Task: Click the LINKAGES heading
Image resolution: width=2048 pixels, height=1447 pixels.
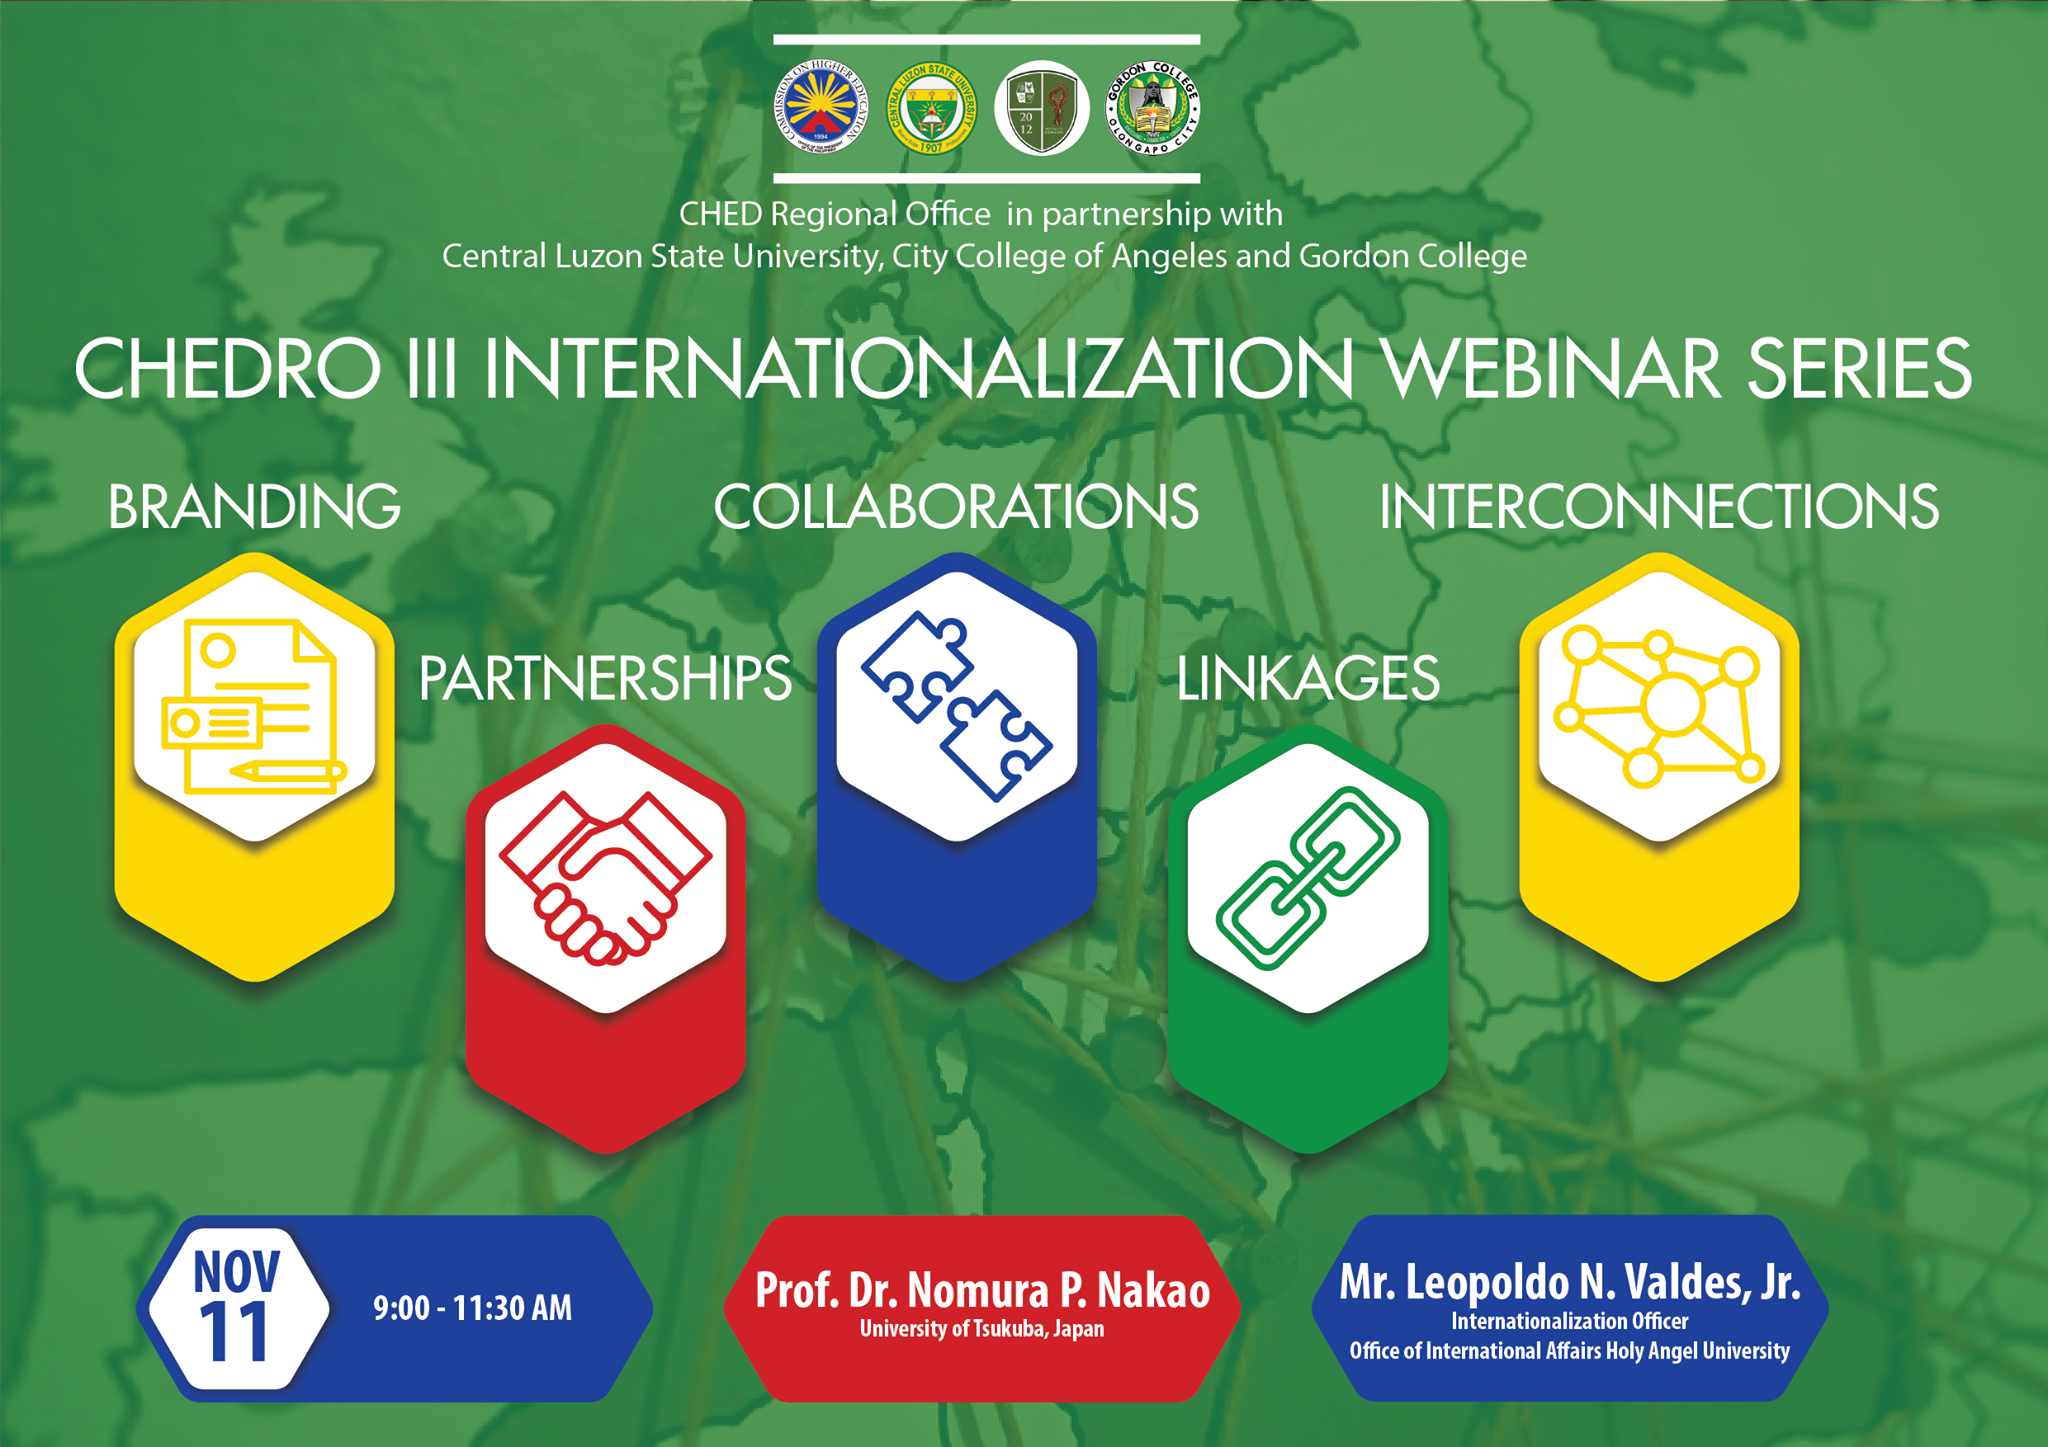Action: coord(1307,679)
